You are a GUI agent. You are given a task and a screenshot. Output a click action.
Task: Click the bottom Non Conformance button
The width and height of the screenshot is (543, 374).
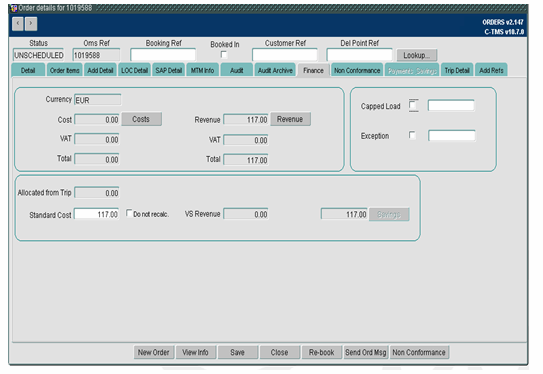coord(419,352)
